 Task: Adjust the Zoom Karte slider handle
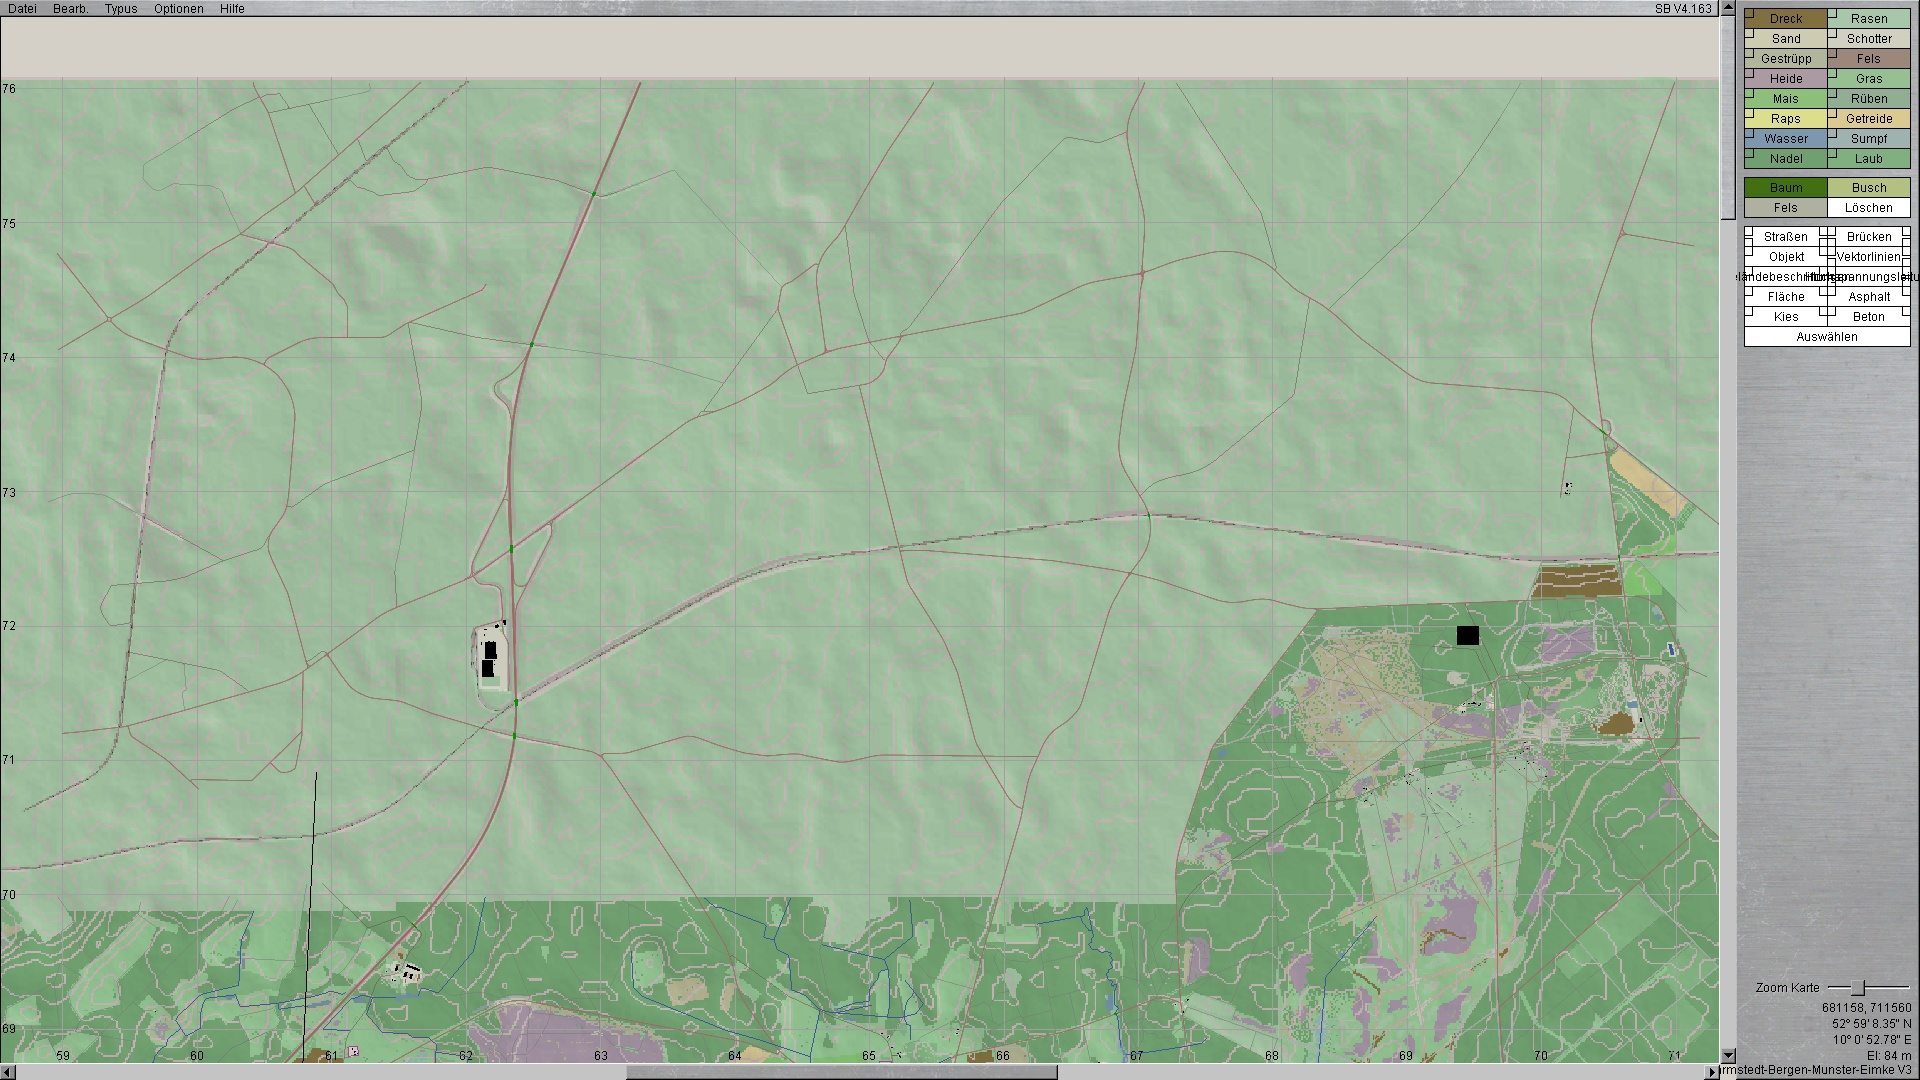[x=1858, y=988]
